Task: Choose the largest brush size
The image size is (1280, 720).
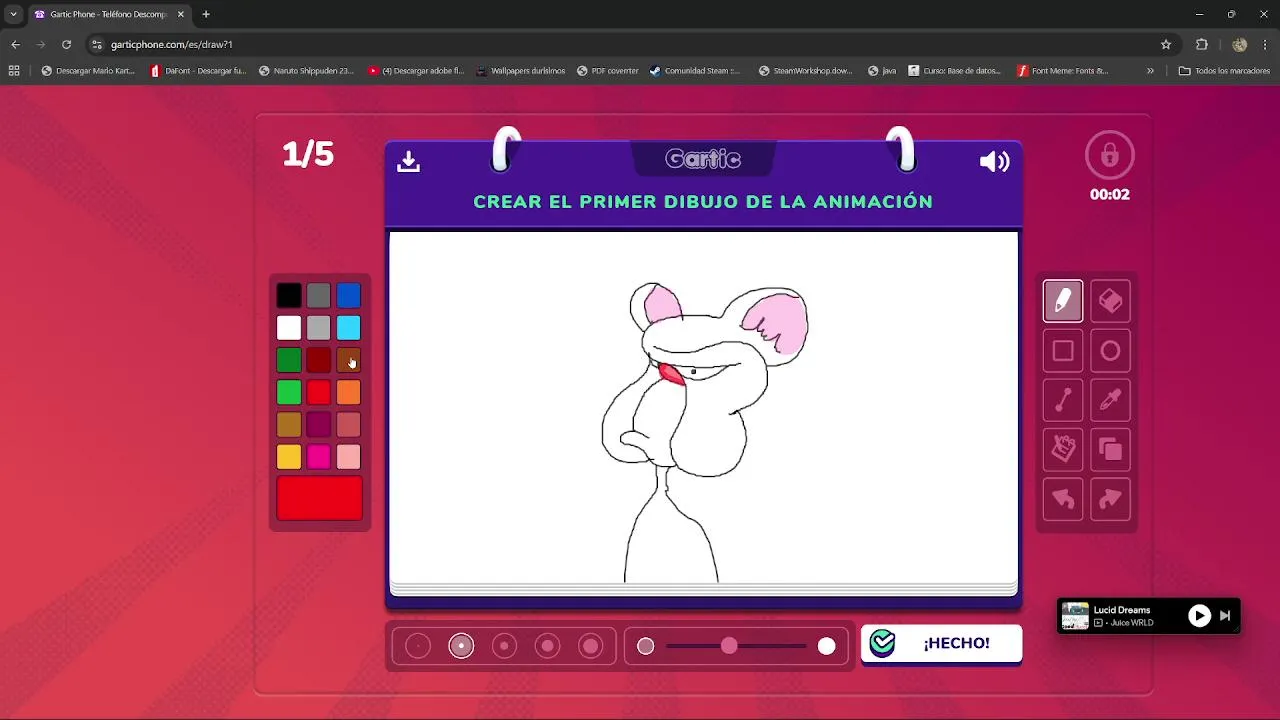Action: click(x=591, y=646)
